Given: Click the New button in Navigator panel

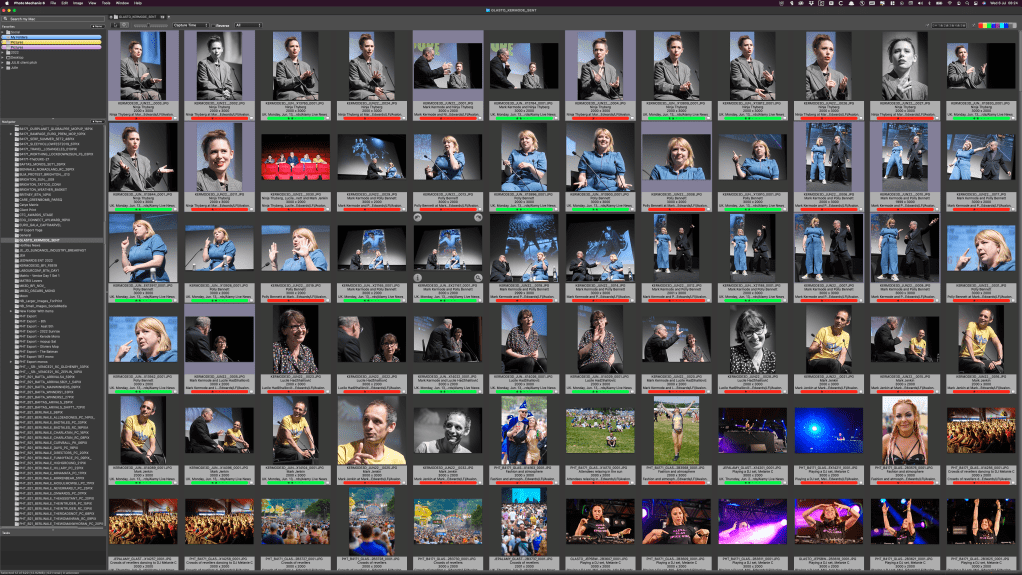Looking at the screenshot, I should (x=97, y=121).
